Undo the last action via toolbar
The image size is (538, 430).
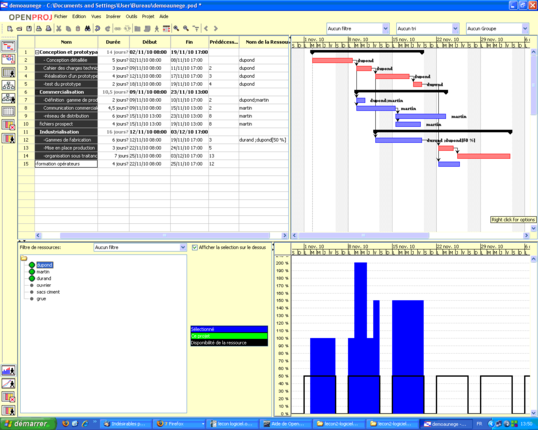(97, 28)
